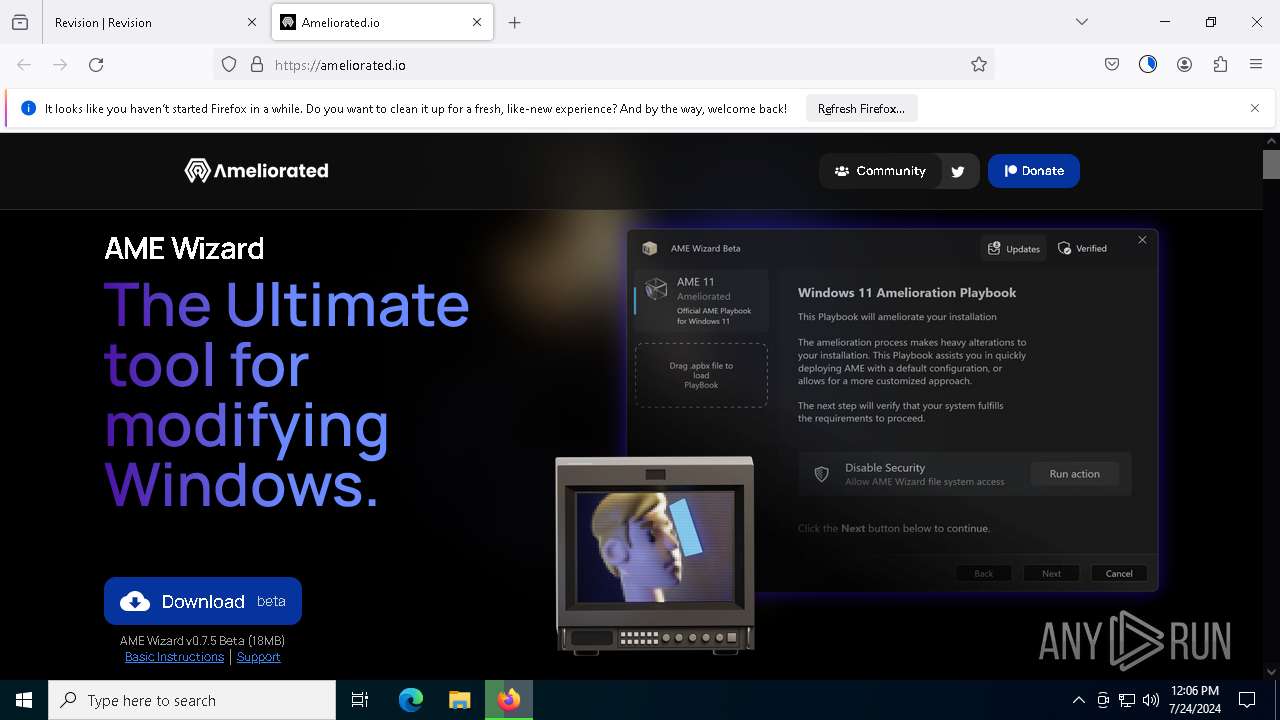Open the volume speaker tray icon
This screenshot has width=1280, height=720.
pyautogui.click(x=1151, y=700)
